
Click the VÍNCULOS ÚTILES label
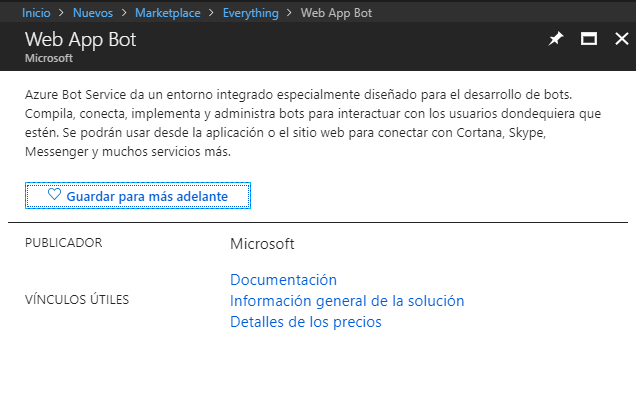point(77,299)
